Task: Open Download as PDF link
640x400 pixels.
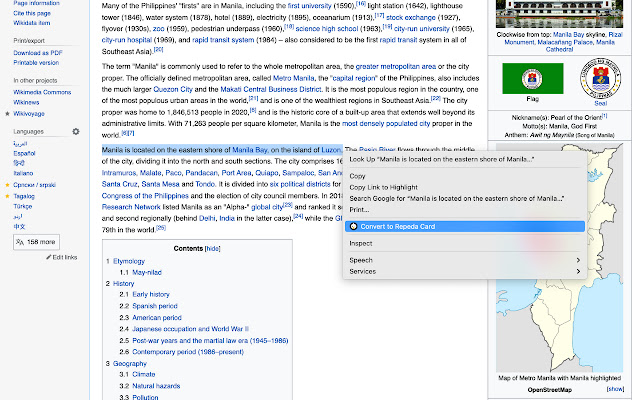Action: click(x=38, y=53)
